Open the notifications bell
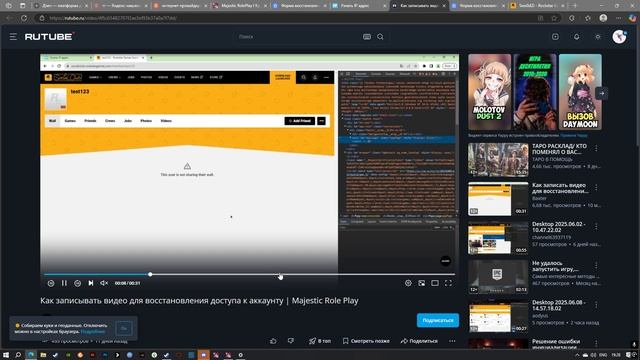640x360 pixels. point(576,37)
